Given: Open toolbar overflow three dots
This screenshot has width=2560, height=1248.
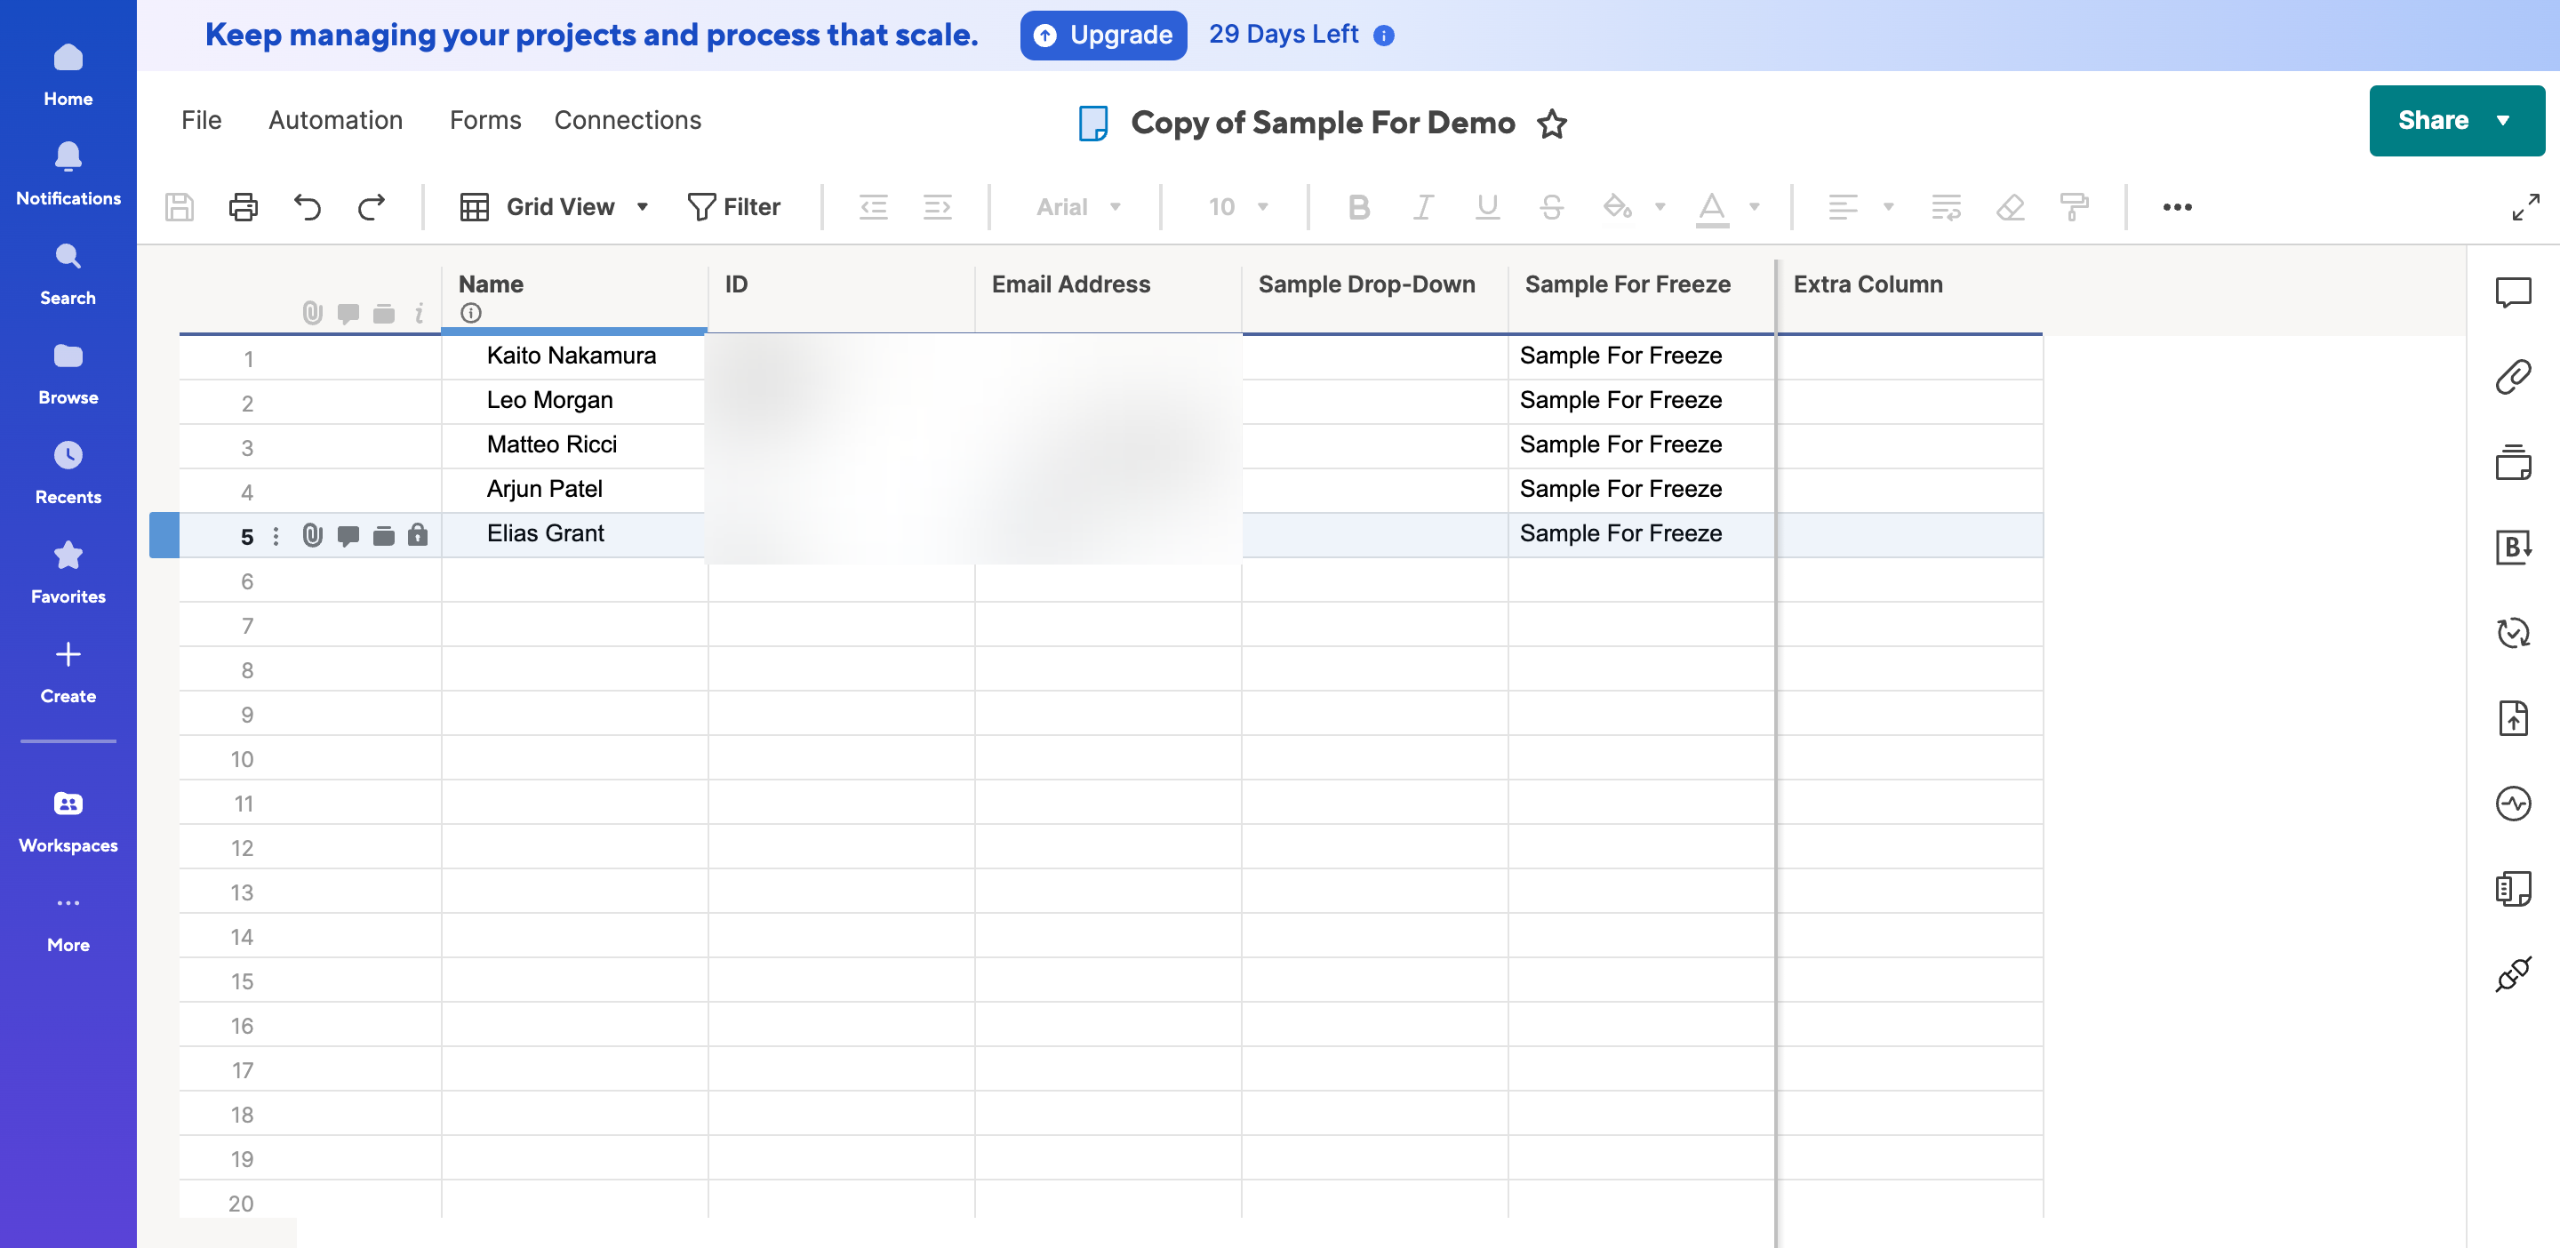Looking at the screenshot, I should pos(2177,207).
